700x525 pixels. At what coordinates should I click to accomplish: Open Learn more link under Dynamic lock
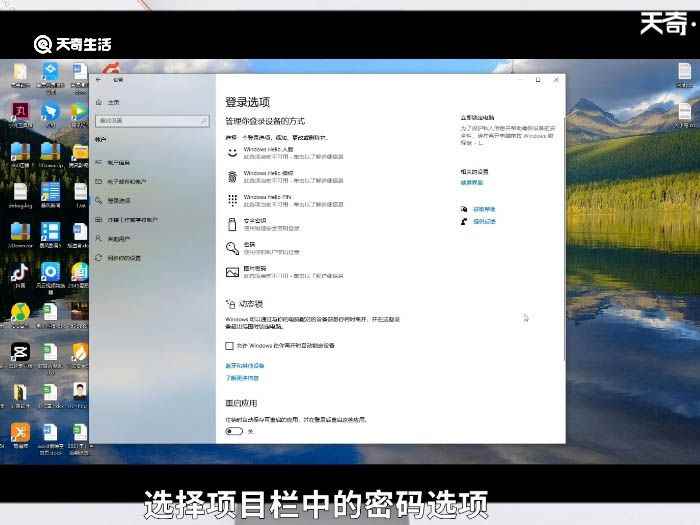tap(242, 378)
